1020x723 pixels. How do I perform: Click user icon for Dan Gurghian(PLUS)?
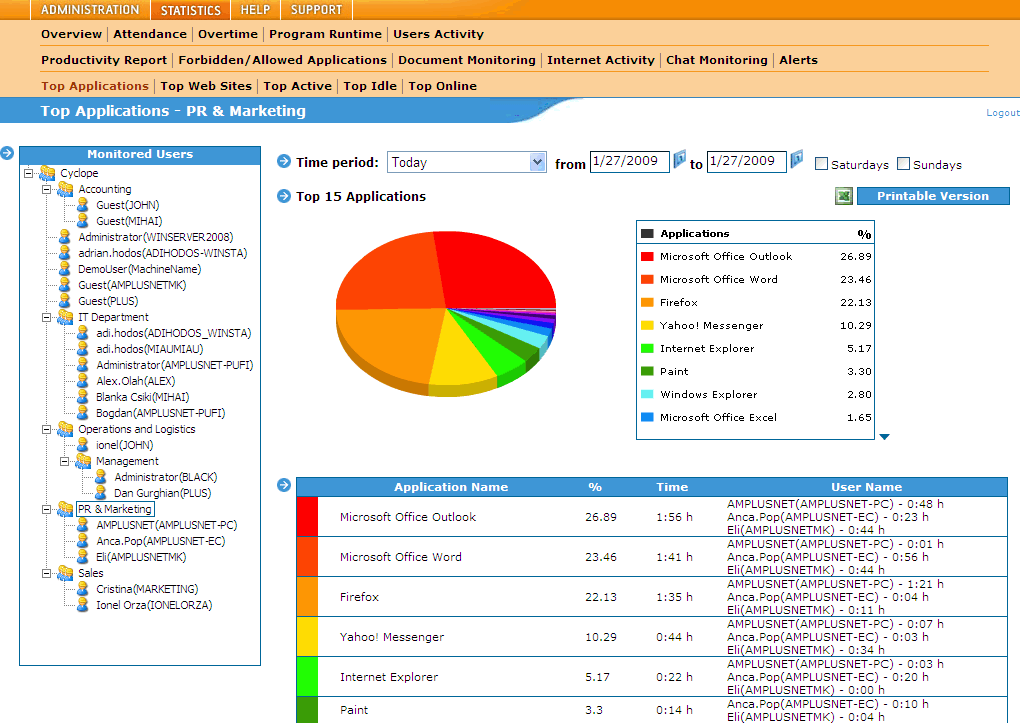[100, 493]
